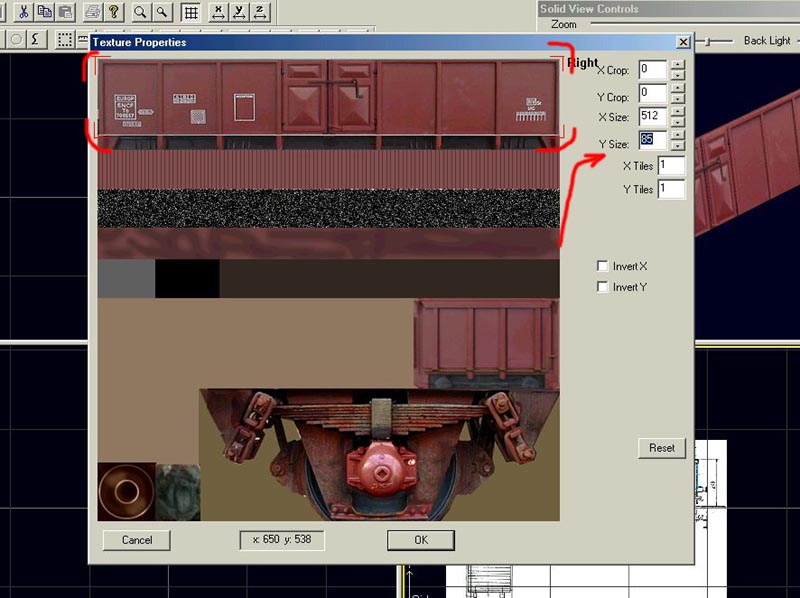
Task: Decrease Y Size with down arrow
Action: [677, 144]
